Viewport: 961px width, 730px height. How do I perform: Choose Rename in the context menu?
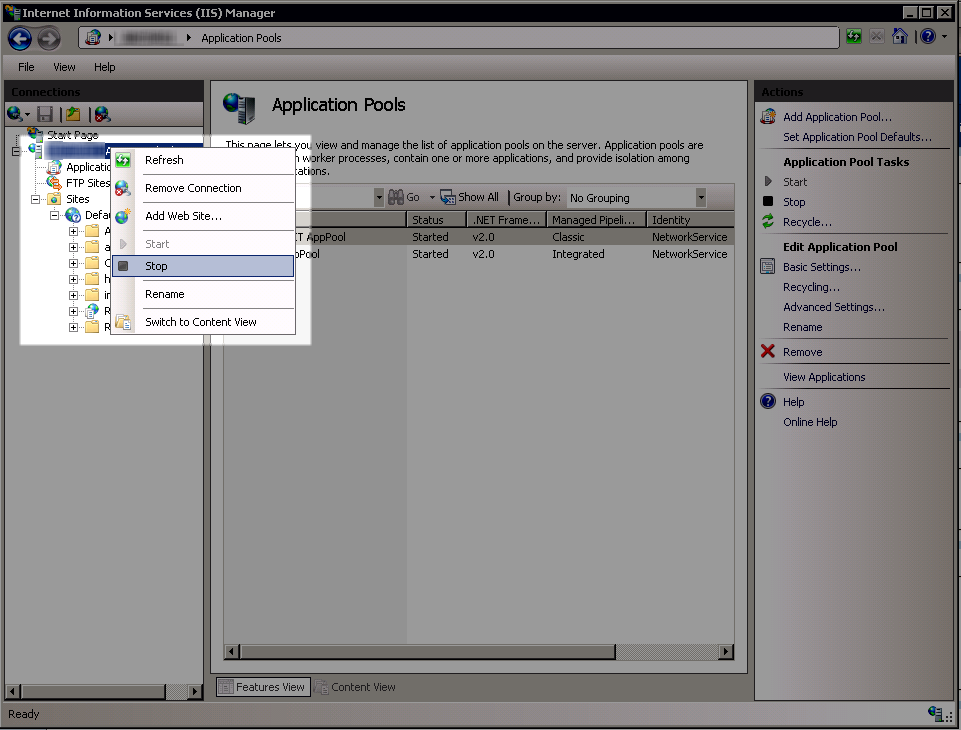click(203, 294)
